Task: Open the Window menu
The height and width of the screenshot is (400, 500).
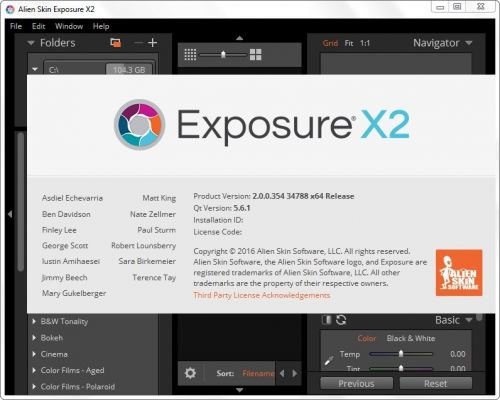Action: point(69,26)
